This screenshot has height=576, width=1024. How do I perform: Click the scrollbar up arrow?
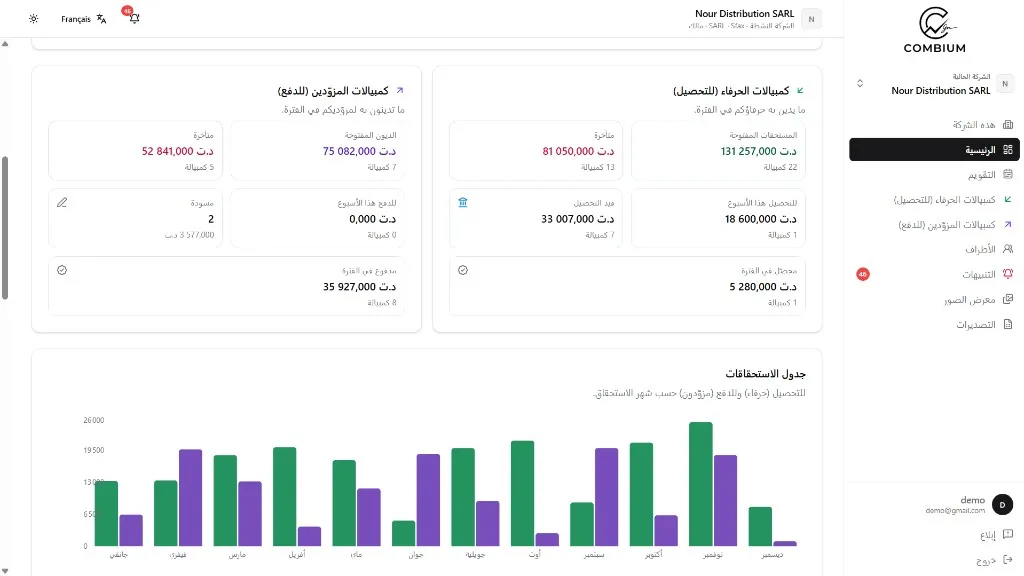pos(5,44)
